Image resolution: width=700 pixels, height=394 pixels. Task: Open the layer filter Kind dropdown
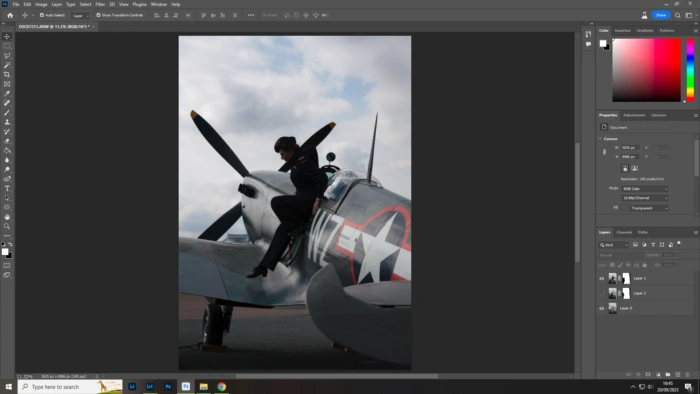coord(614,245)
